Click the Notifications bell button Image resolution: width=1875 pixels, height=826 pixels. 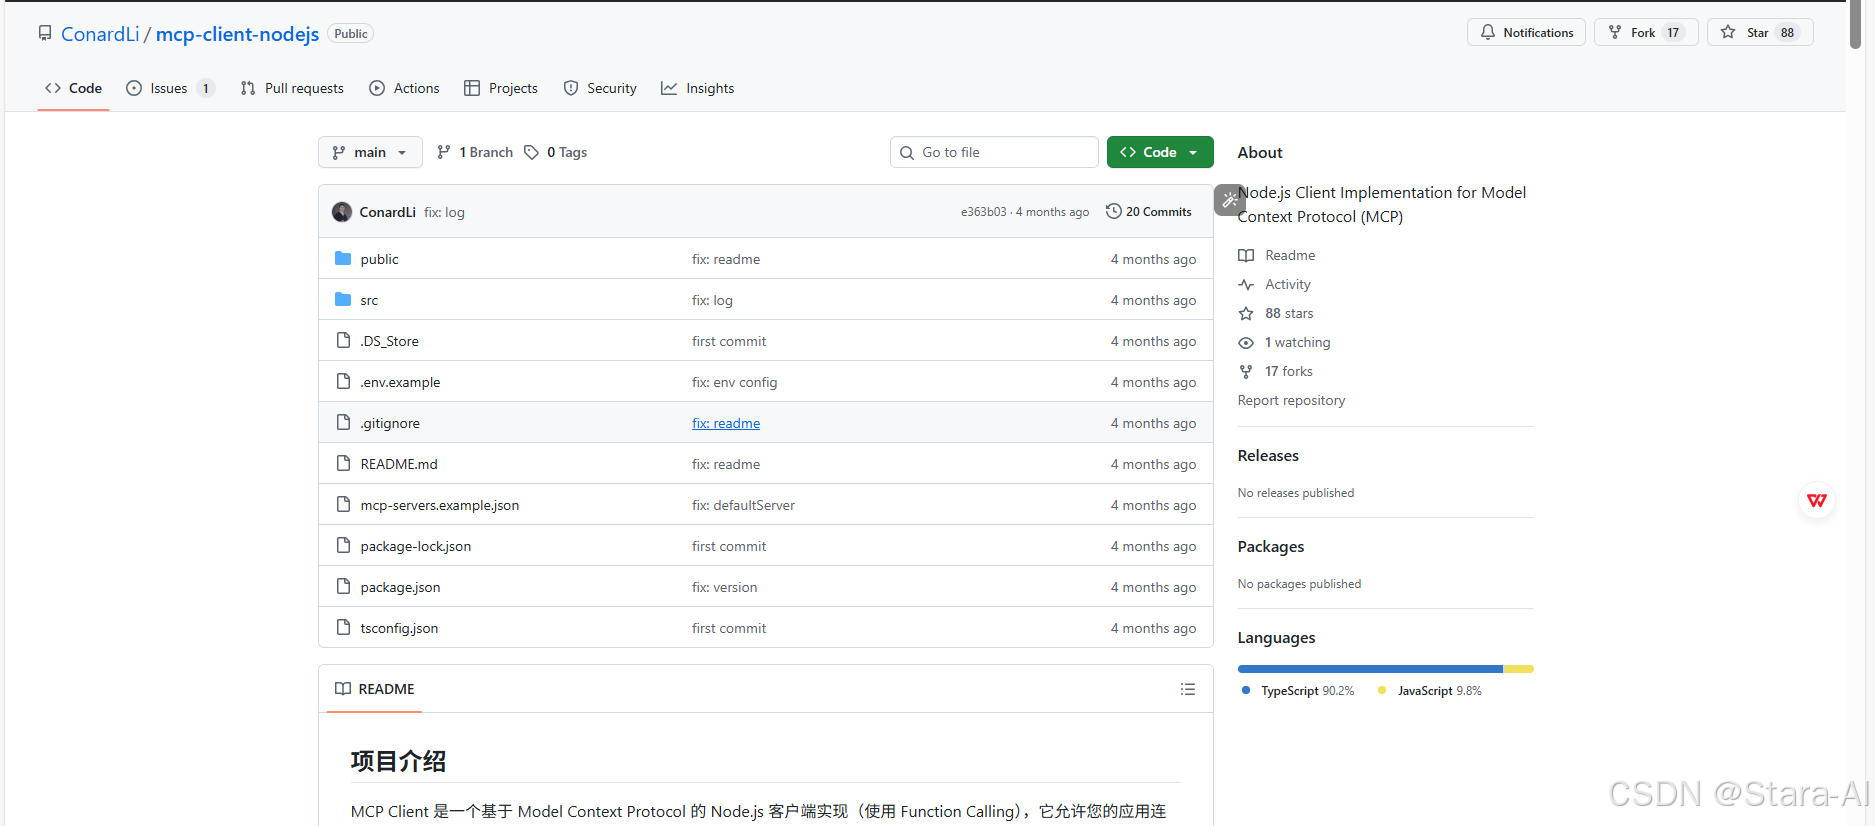[x=1526, y=32]
